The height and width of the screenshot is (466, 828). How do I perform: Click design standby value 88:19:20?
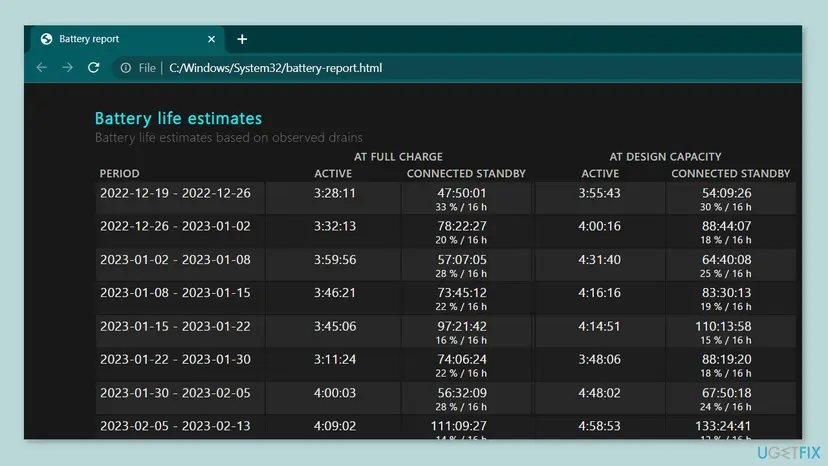(x=727, y=359)
